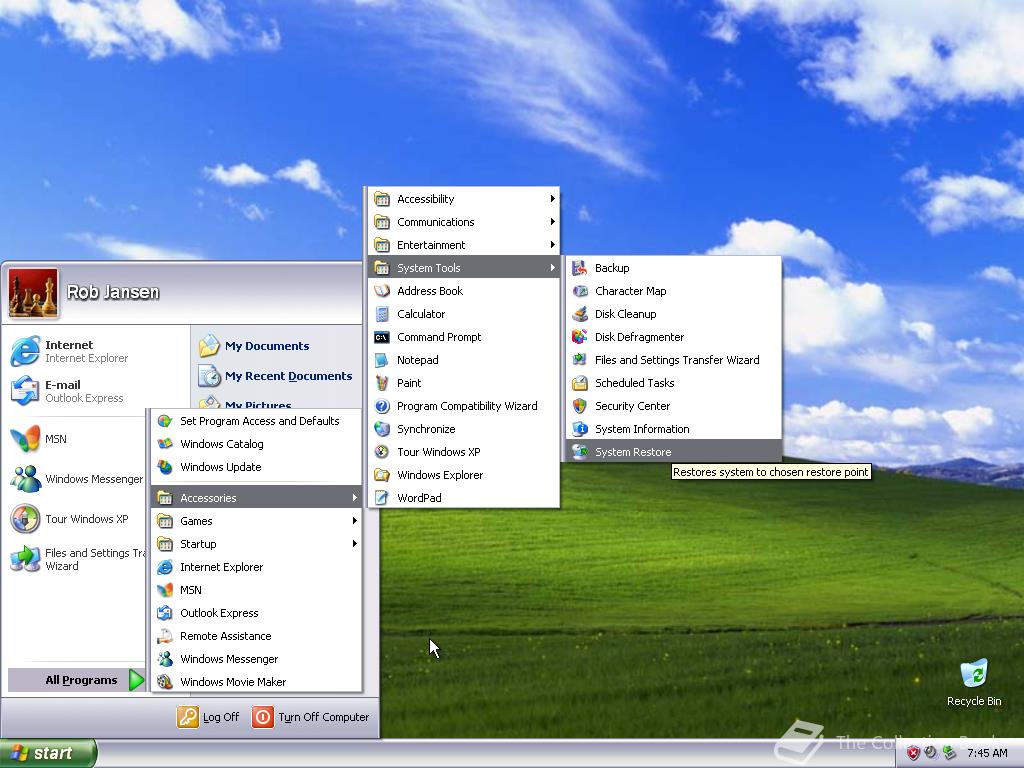
Task: Click the Remote Assistance icon
Action: point(165,636)
